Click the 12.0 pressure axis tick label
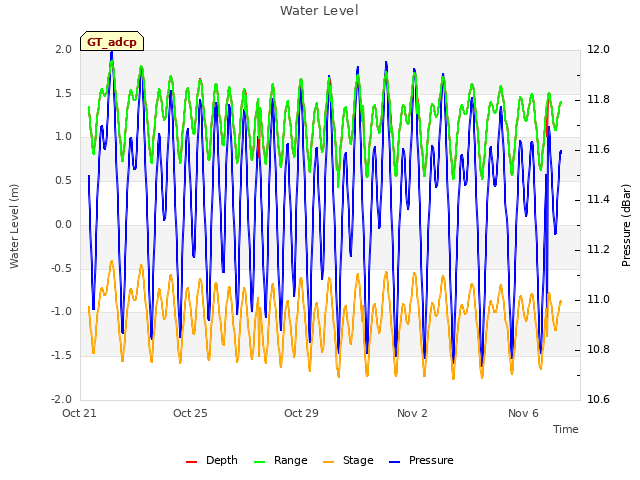Viewport: 640px width, 480px height. pos(598,49)
